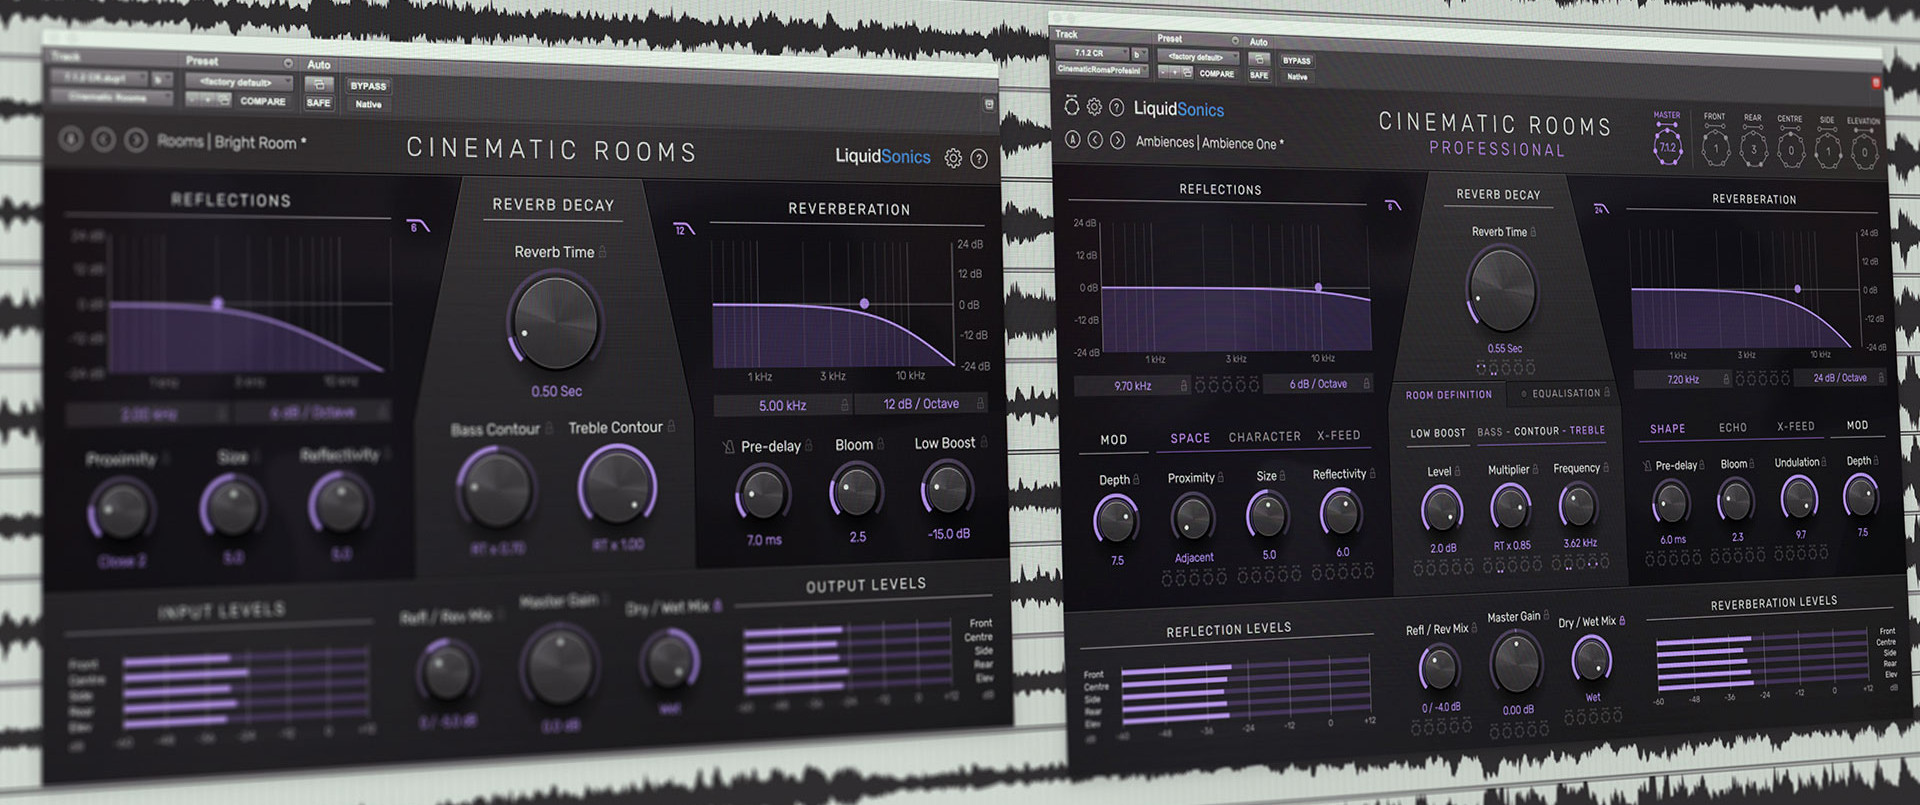Go to previous preset in Professional window

click(x=1095, y=140)
